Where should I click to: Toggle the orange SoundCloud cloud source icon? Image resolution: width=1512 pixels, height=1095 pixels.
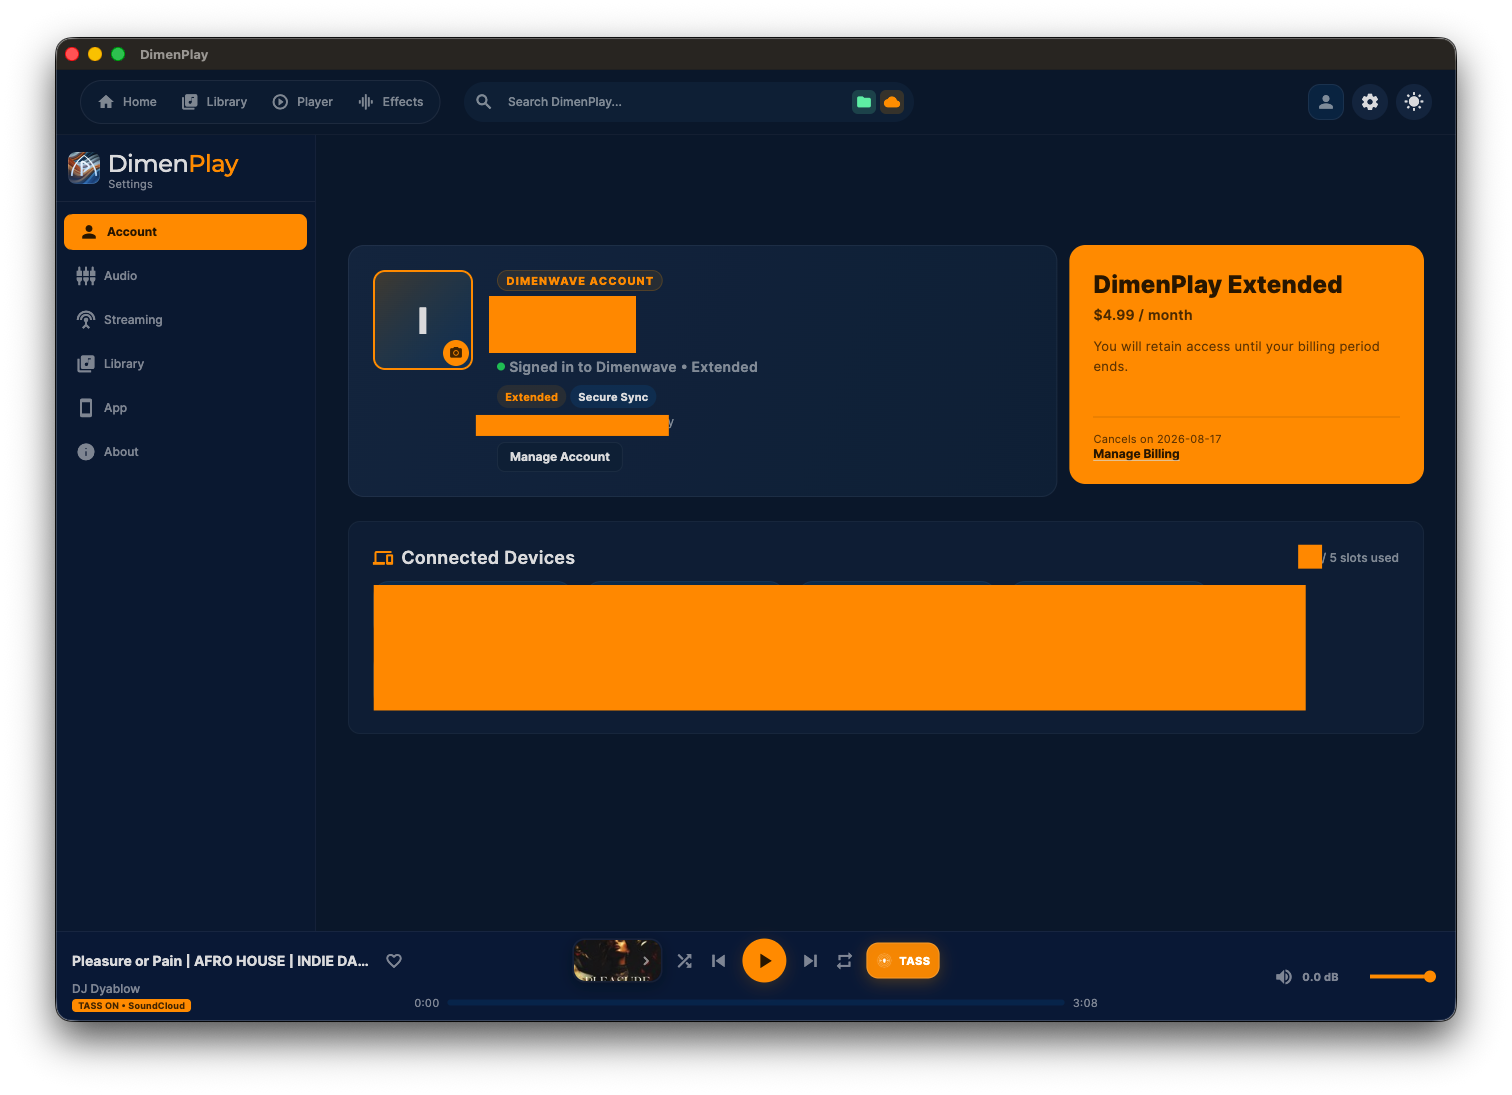click(892, 102)
